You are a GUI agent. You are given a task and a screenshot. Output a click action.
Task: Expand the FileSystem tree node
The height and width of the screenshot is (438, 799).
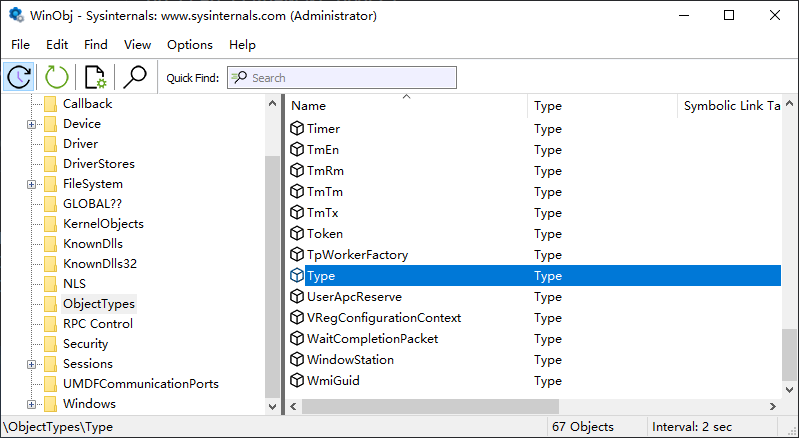(x=32, y=184)
